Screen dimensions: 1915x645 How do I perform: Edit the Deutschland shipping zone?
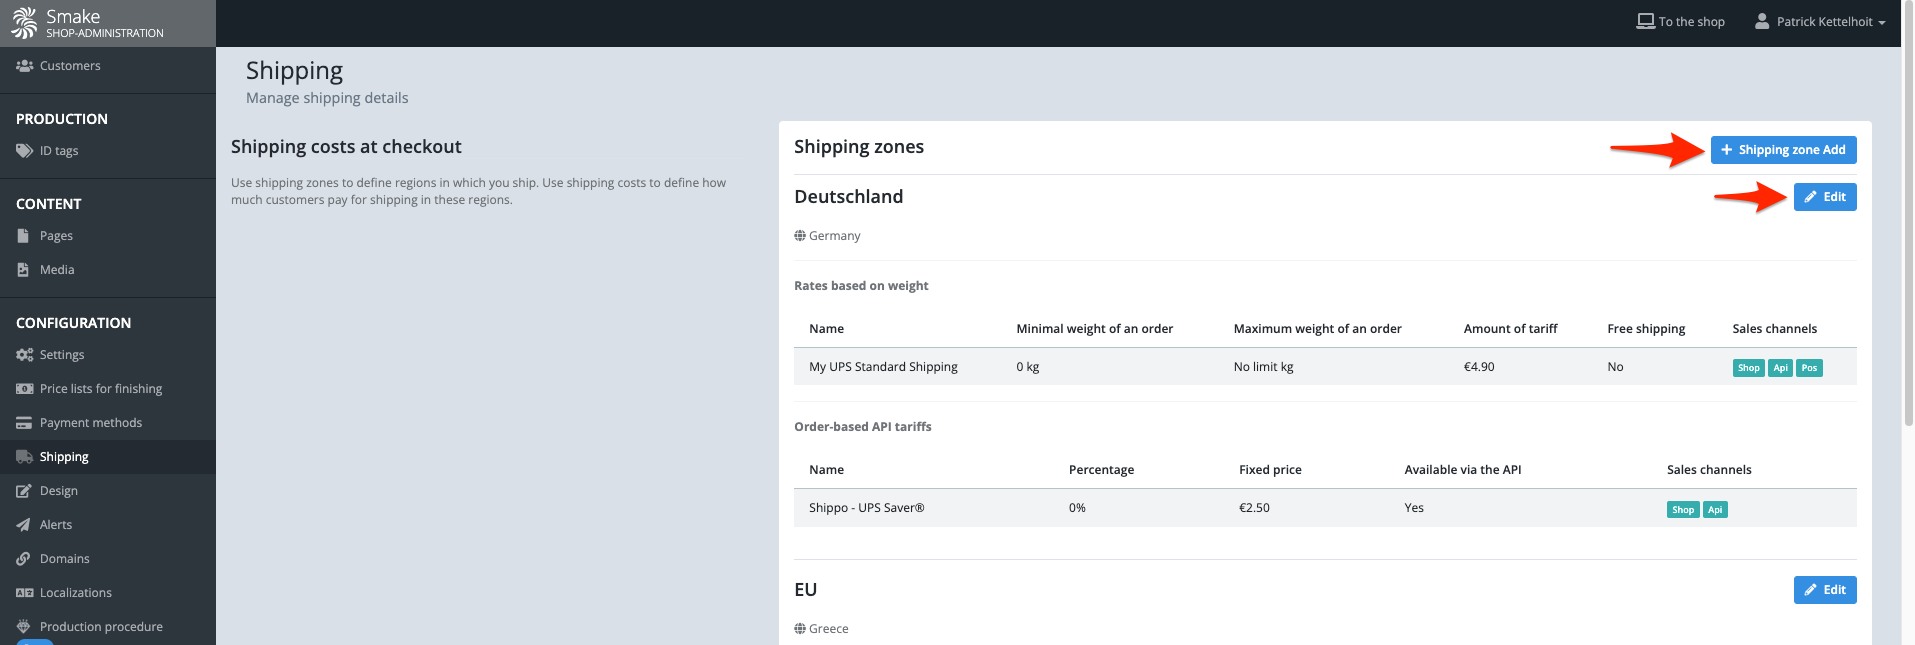point(1825,197)
